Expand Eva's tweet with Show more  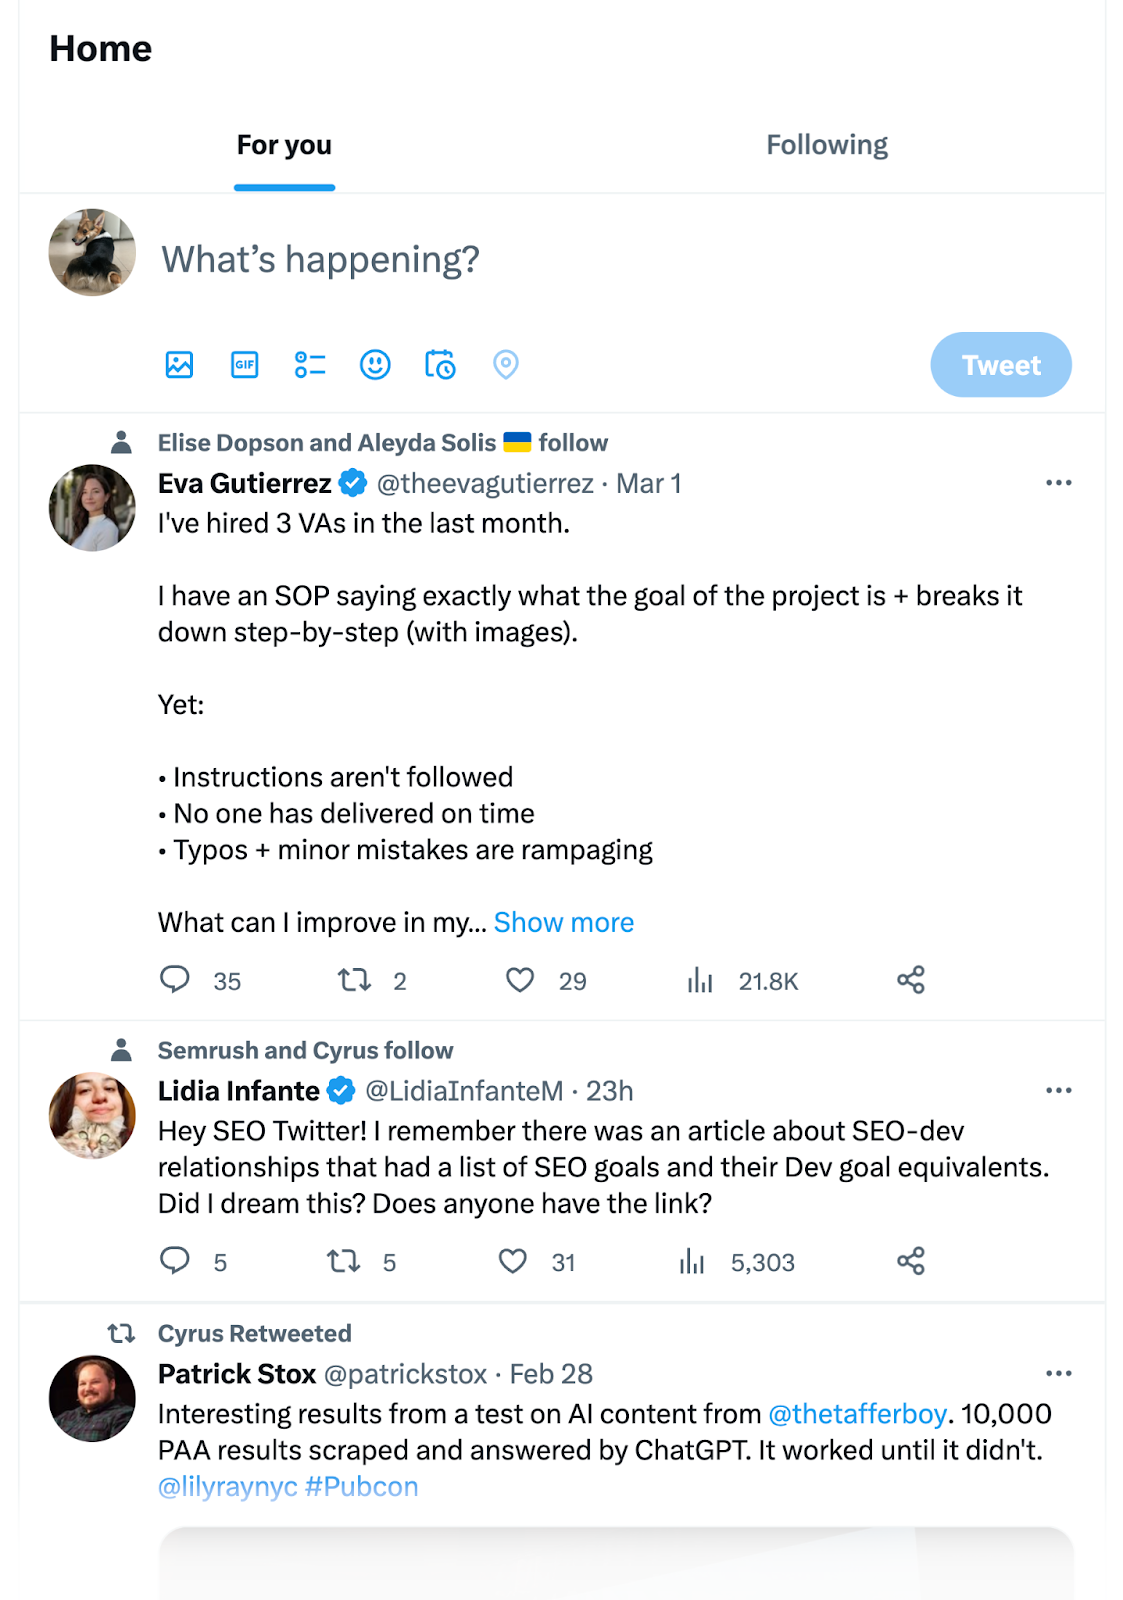pos(563,921)
